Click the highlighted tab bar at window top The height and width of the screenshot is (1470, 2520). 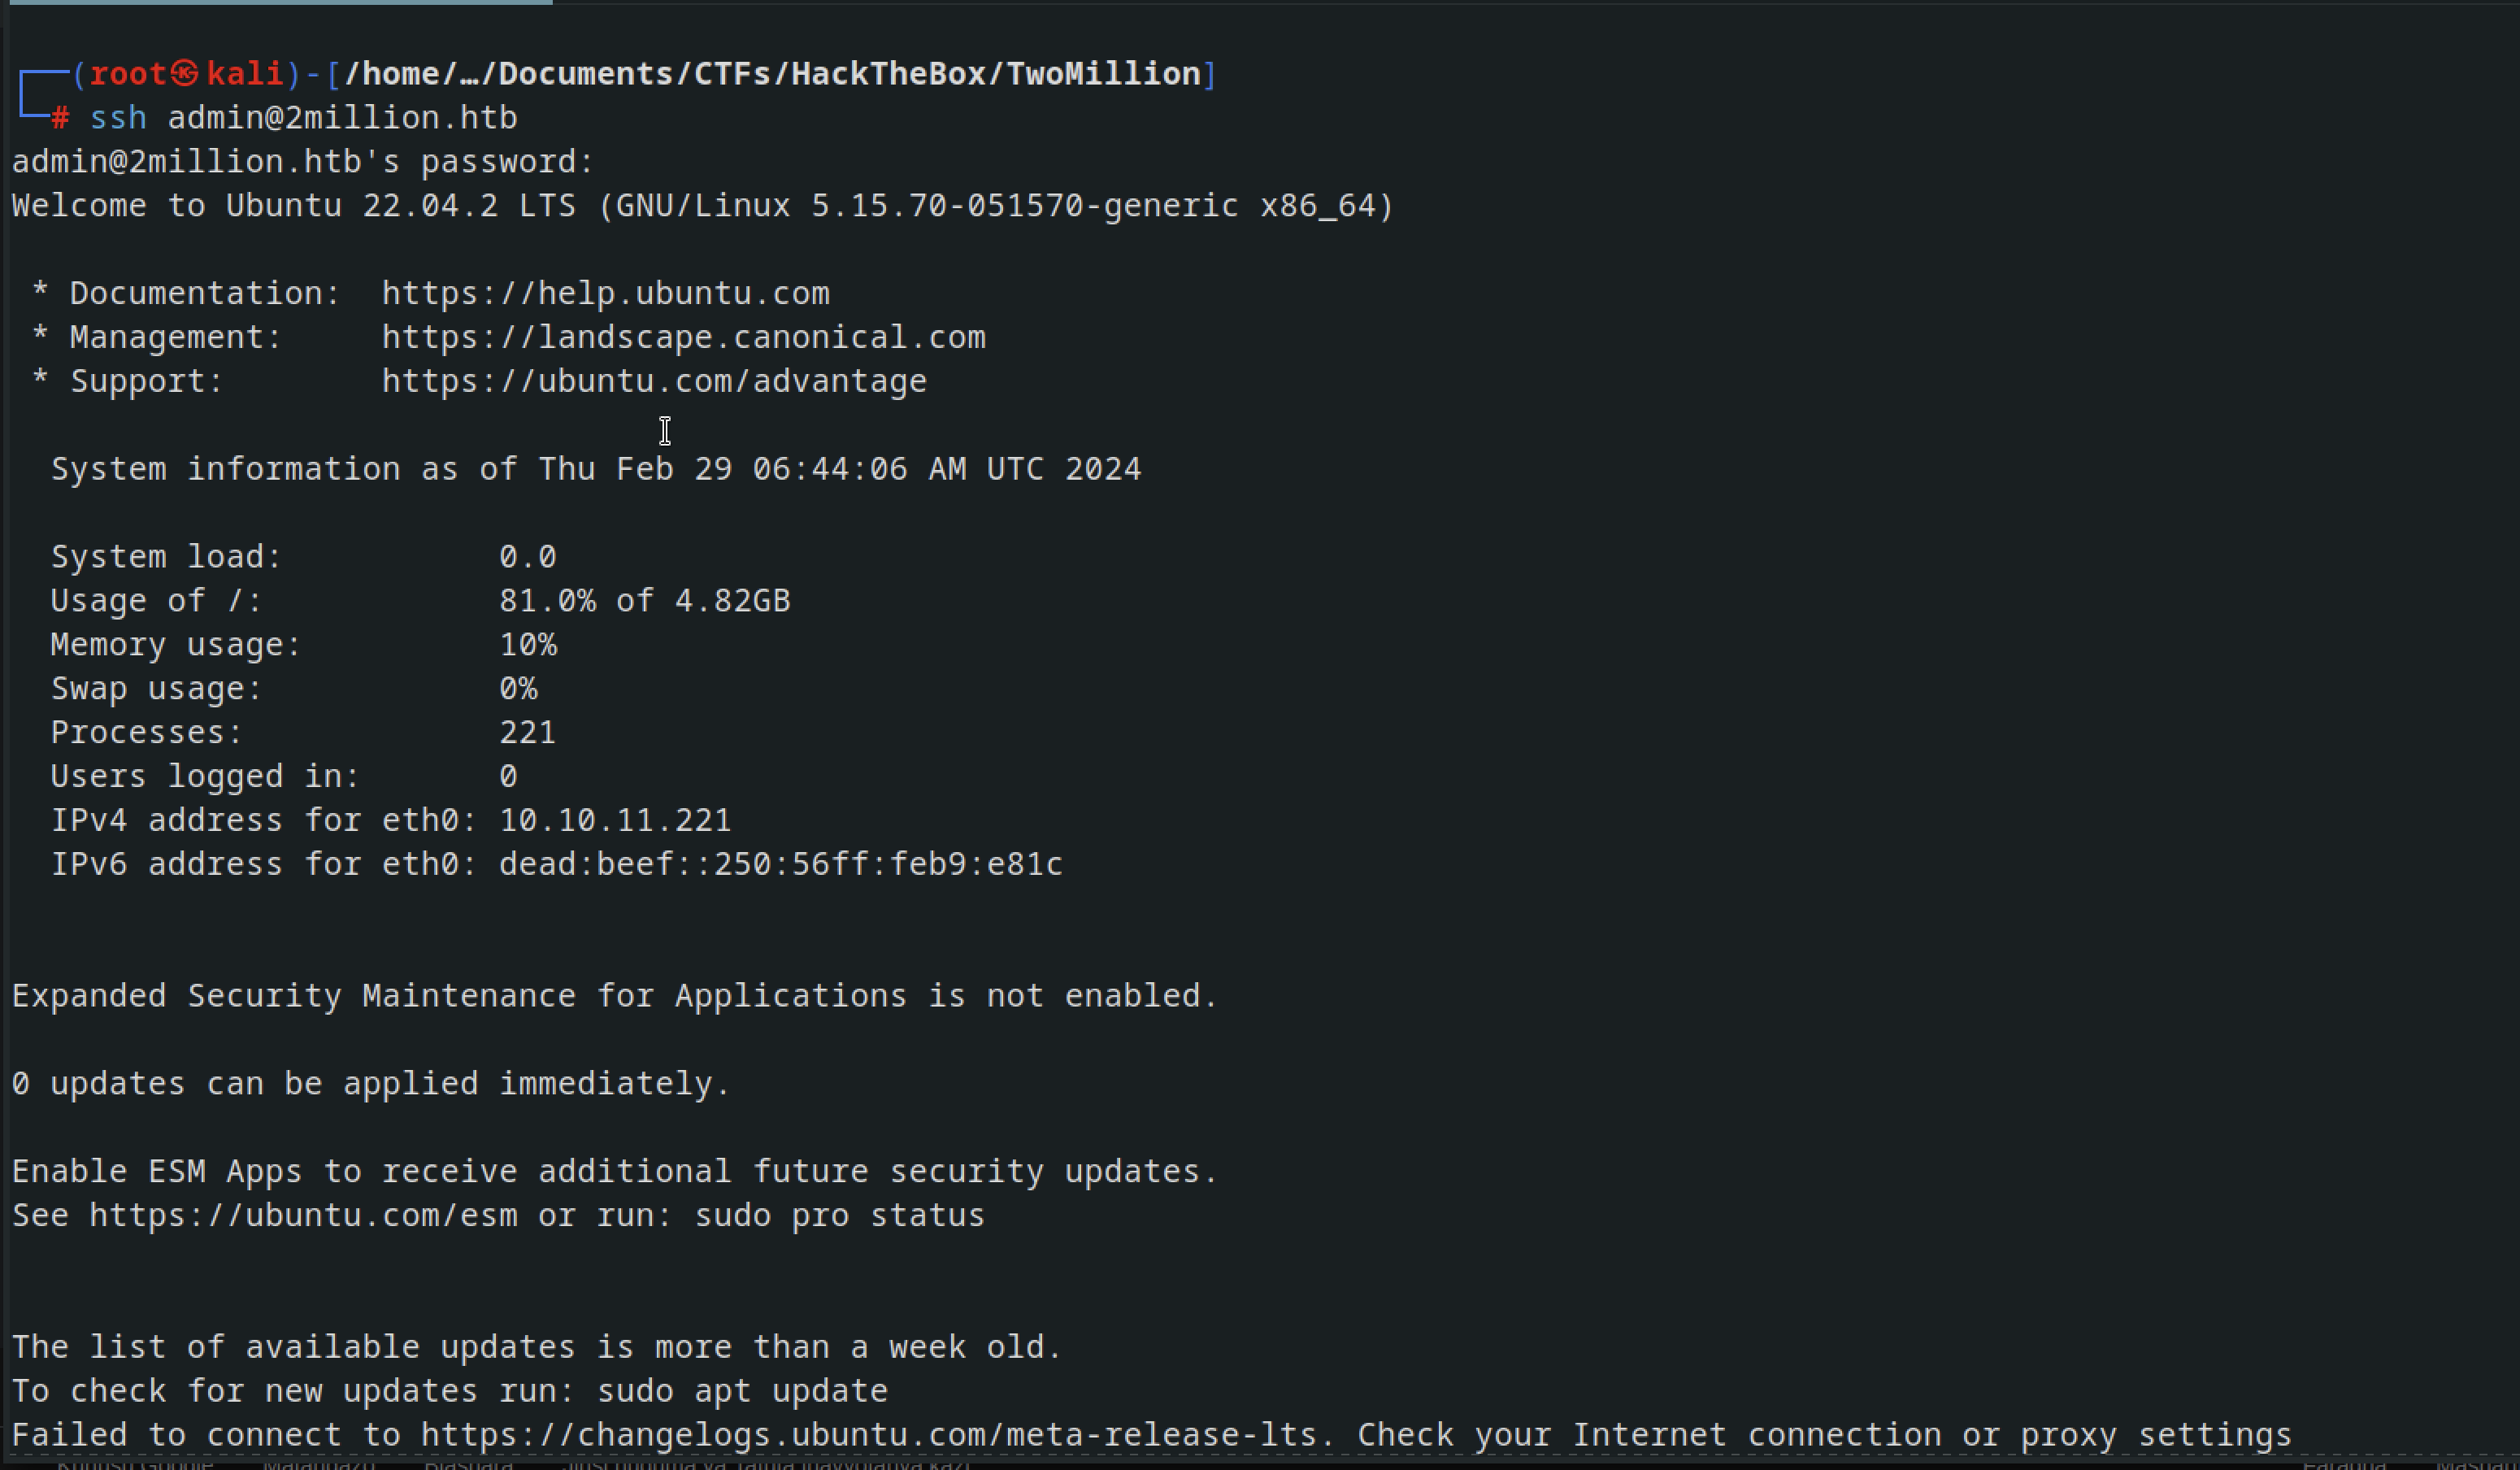(x=280, y=2)
